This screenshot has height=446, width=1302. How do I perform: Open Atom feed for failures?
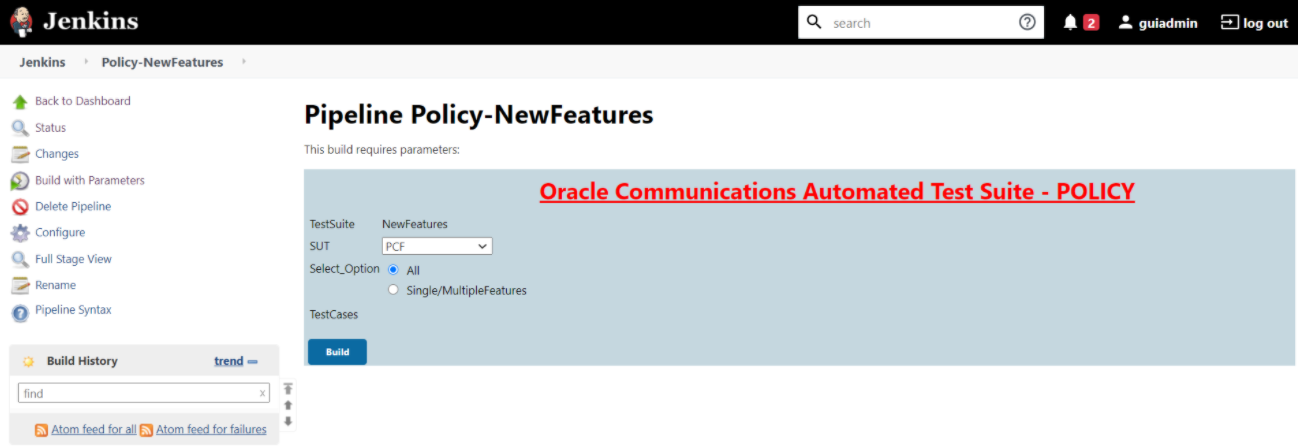(211, 430)
